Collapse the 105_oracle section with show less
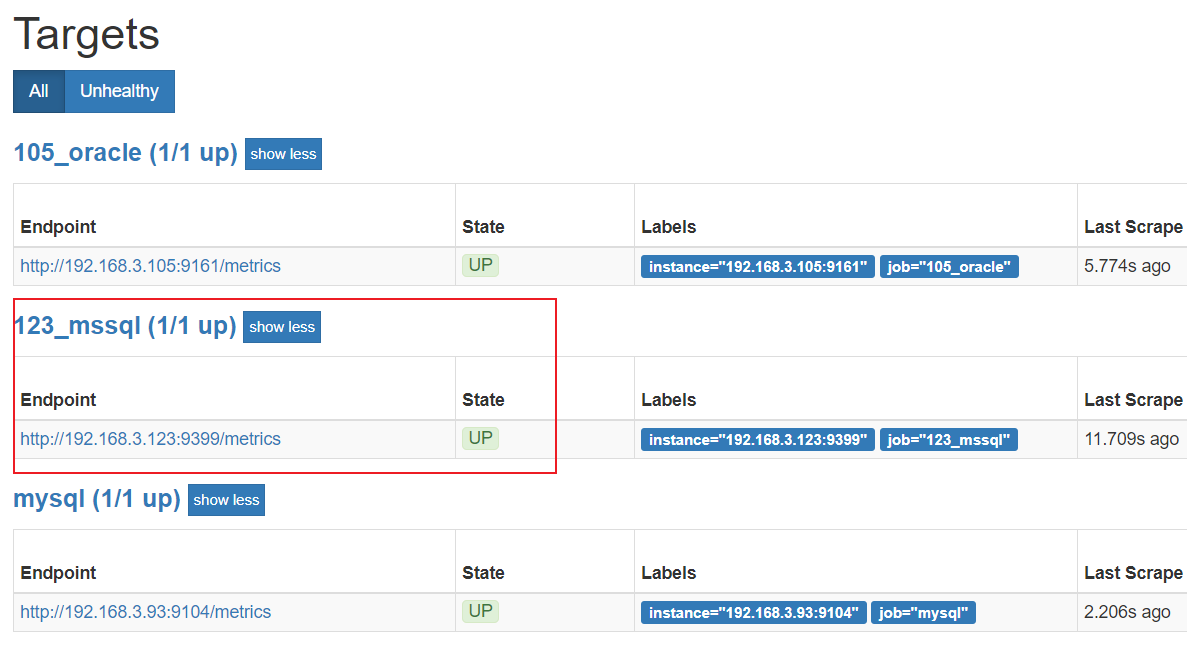Image resolution: width=1187 pixels, height=648 pixels. [283, 153]
